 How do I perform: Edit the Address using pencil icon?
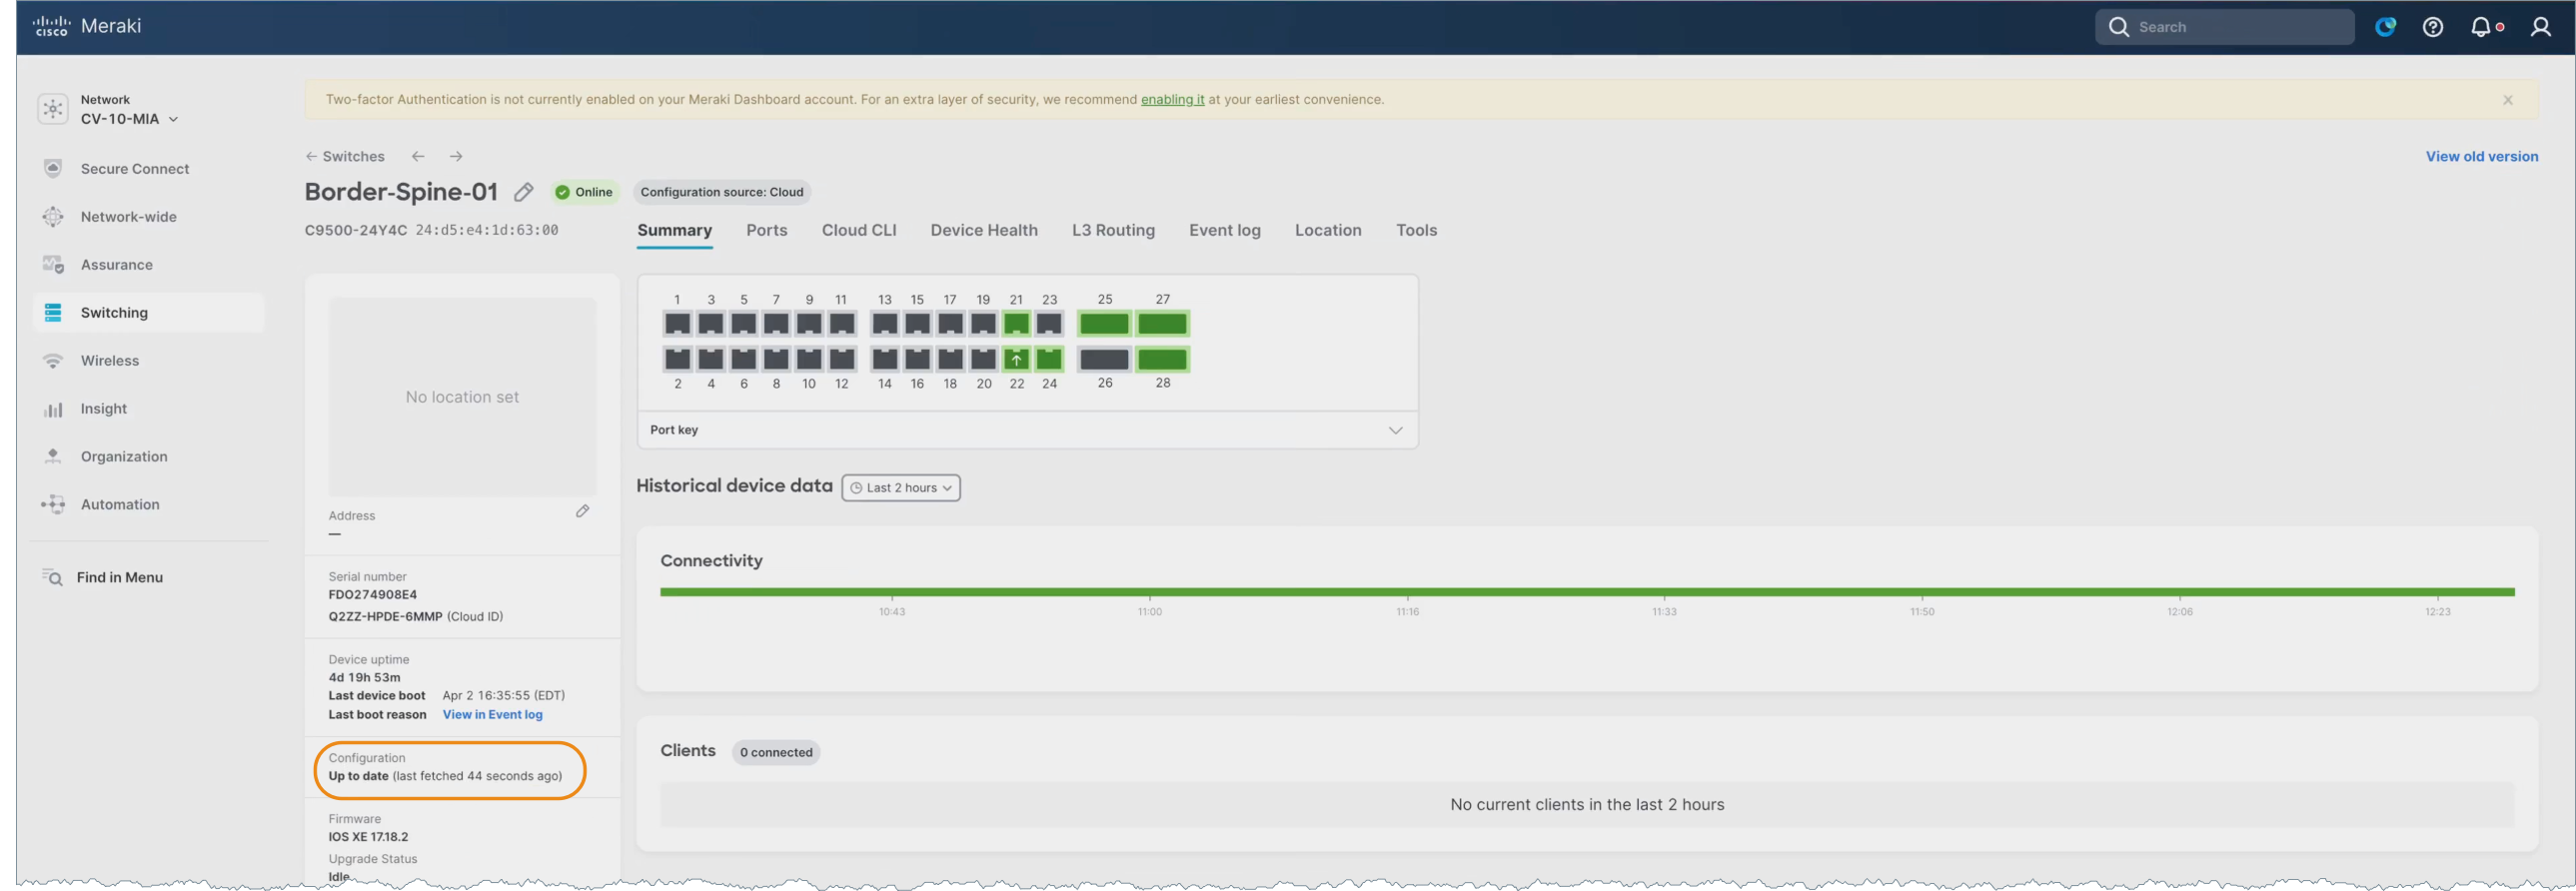[583, 511]
